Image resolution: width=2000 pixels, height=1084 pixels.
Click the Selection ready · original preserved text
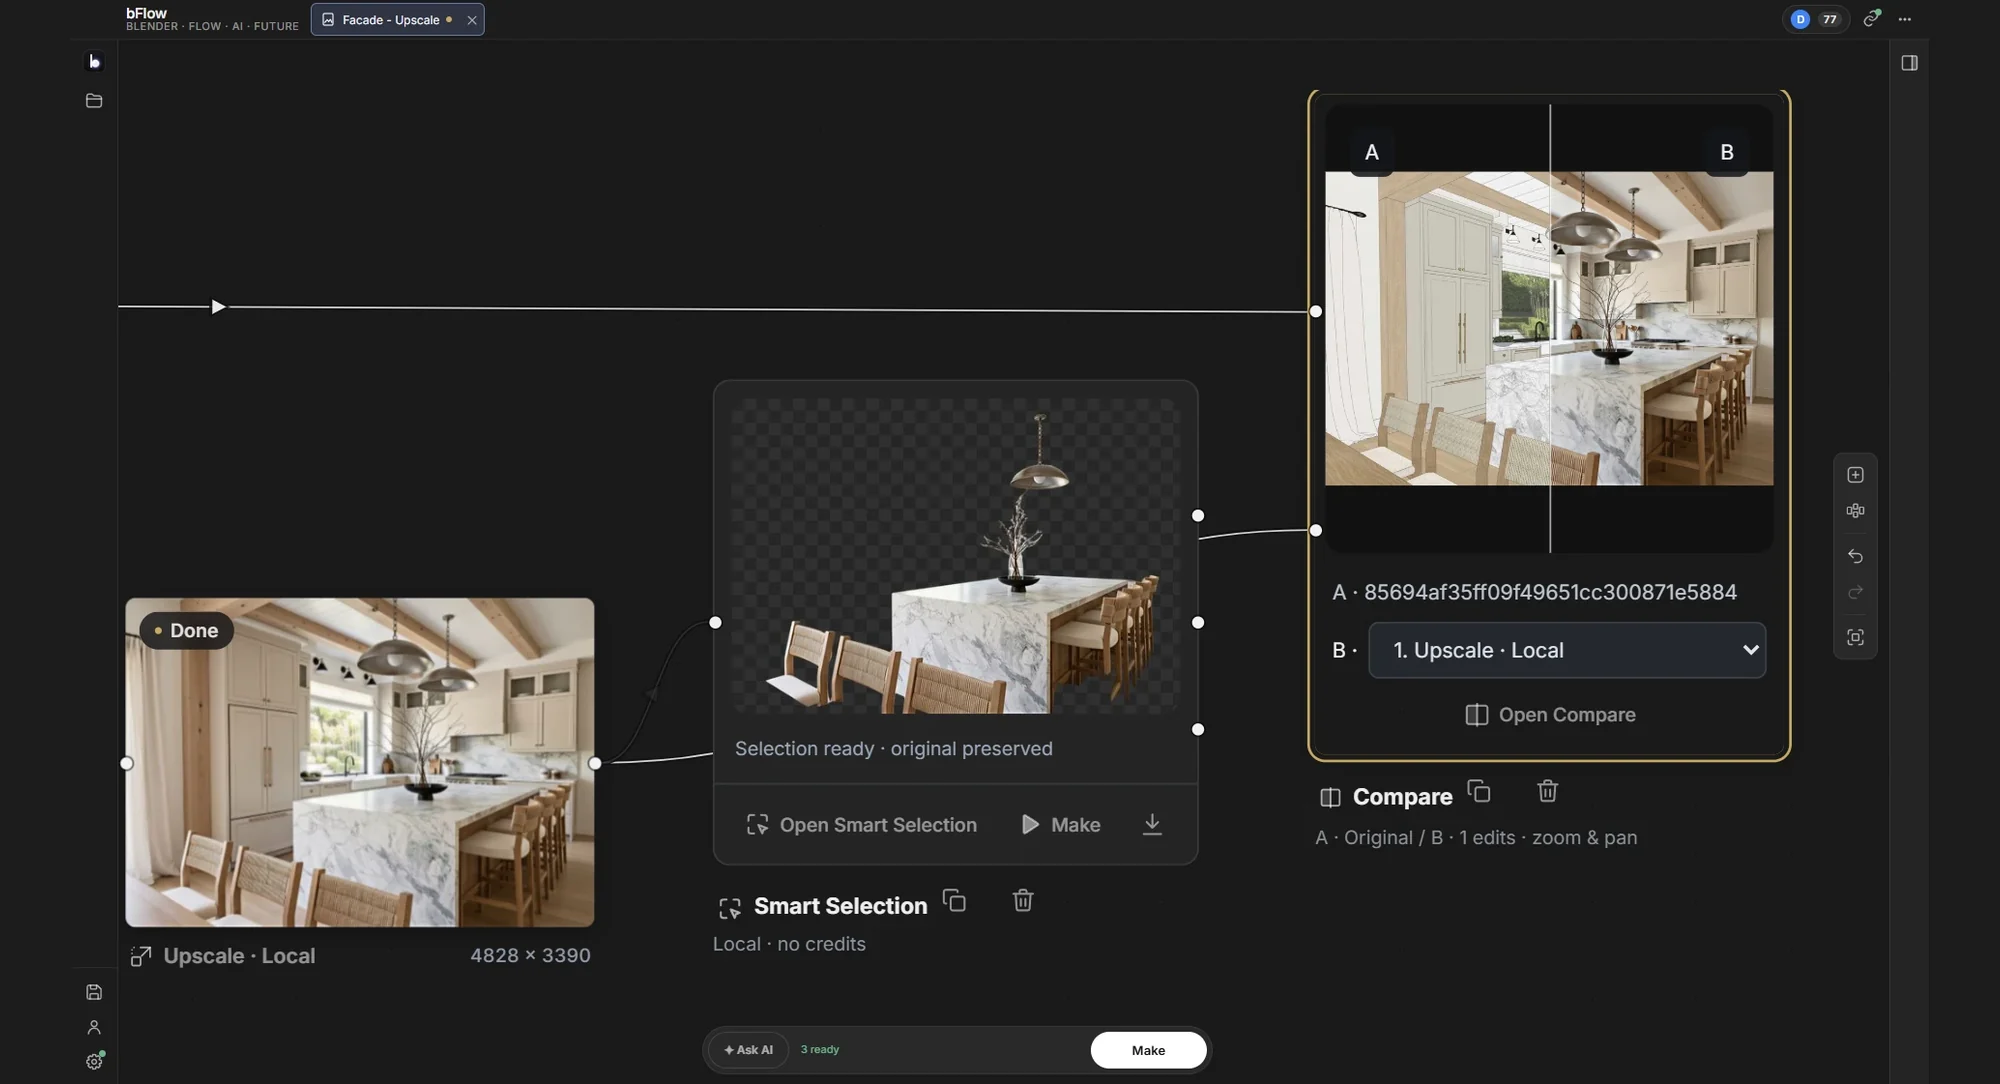894,749
